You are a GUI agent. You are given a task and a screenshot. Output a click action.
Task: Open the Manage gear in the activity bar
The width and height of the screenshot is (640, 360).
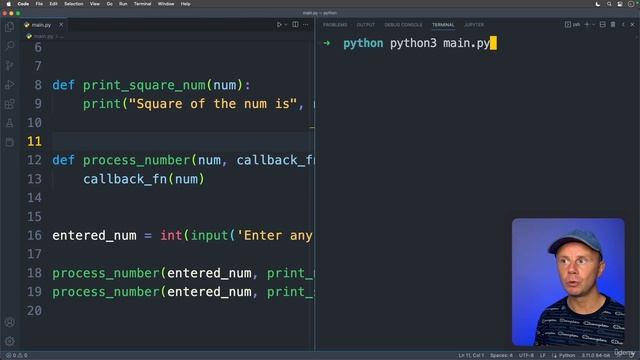click(10, 341)
